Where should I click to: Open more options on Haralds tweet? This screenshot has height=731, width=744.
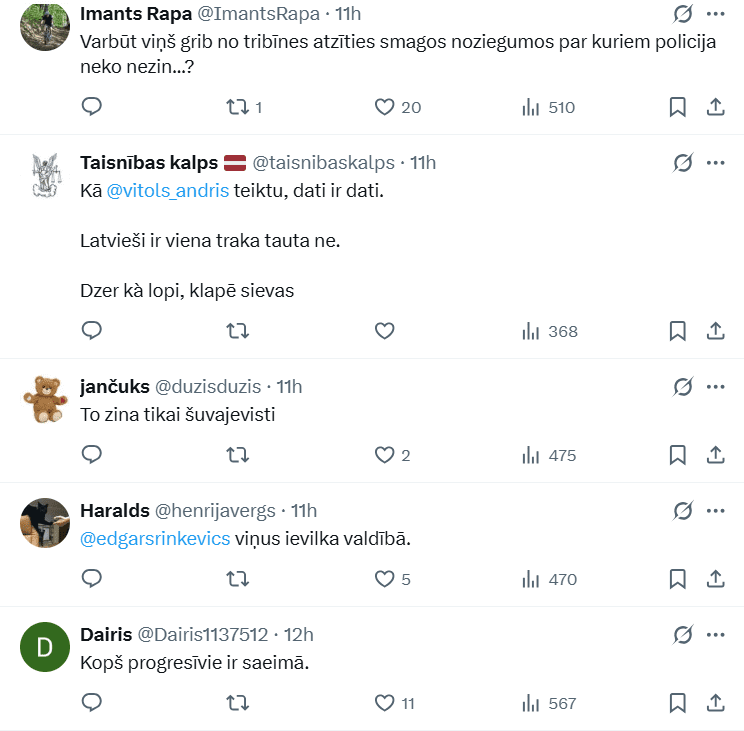[x=716, y=511]
